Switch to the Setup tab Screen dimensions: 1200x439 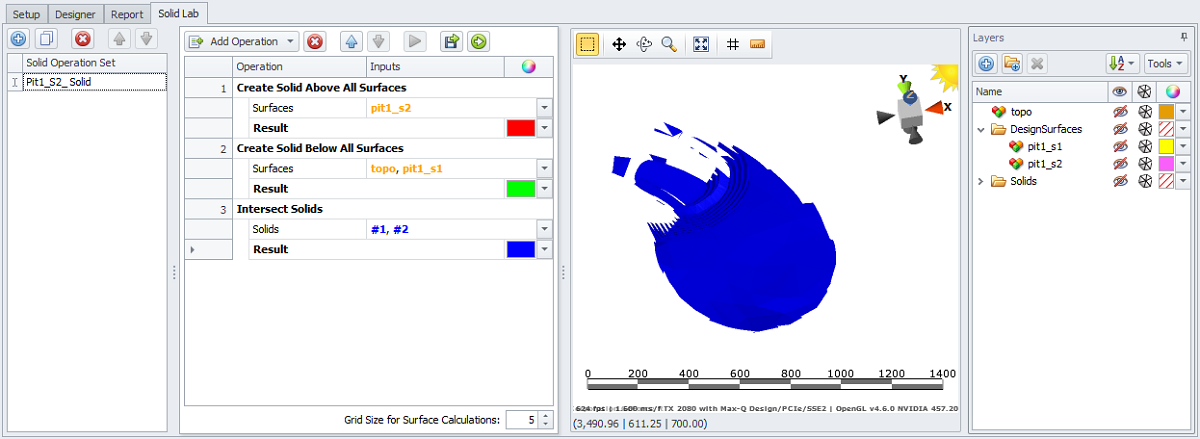tap(26, 15)
